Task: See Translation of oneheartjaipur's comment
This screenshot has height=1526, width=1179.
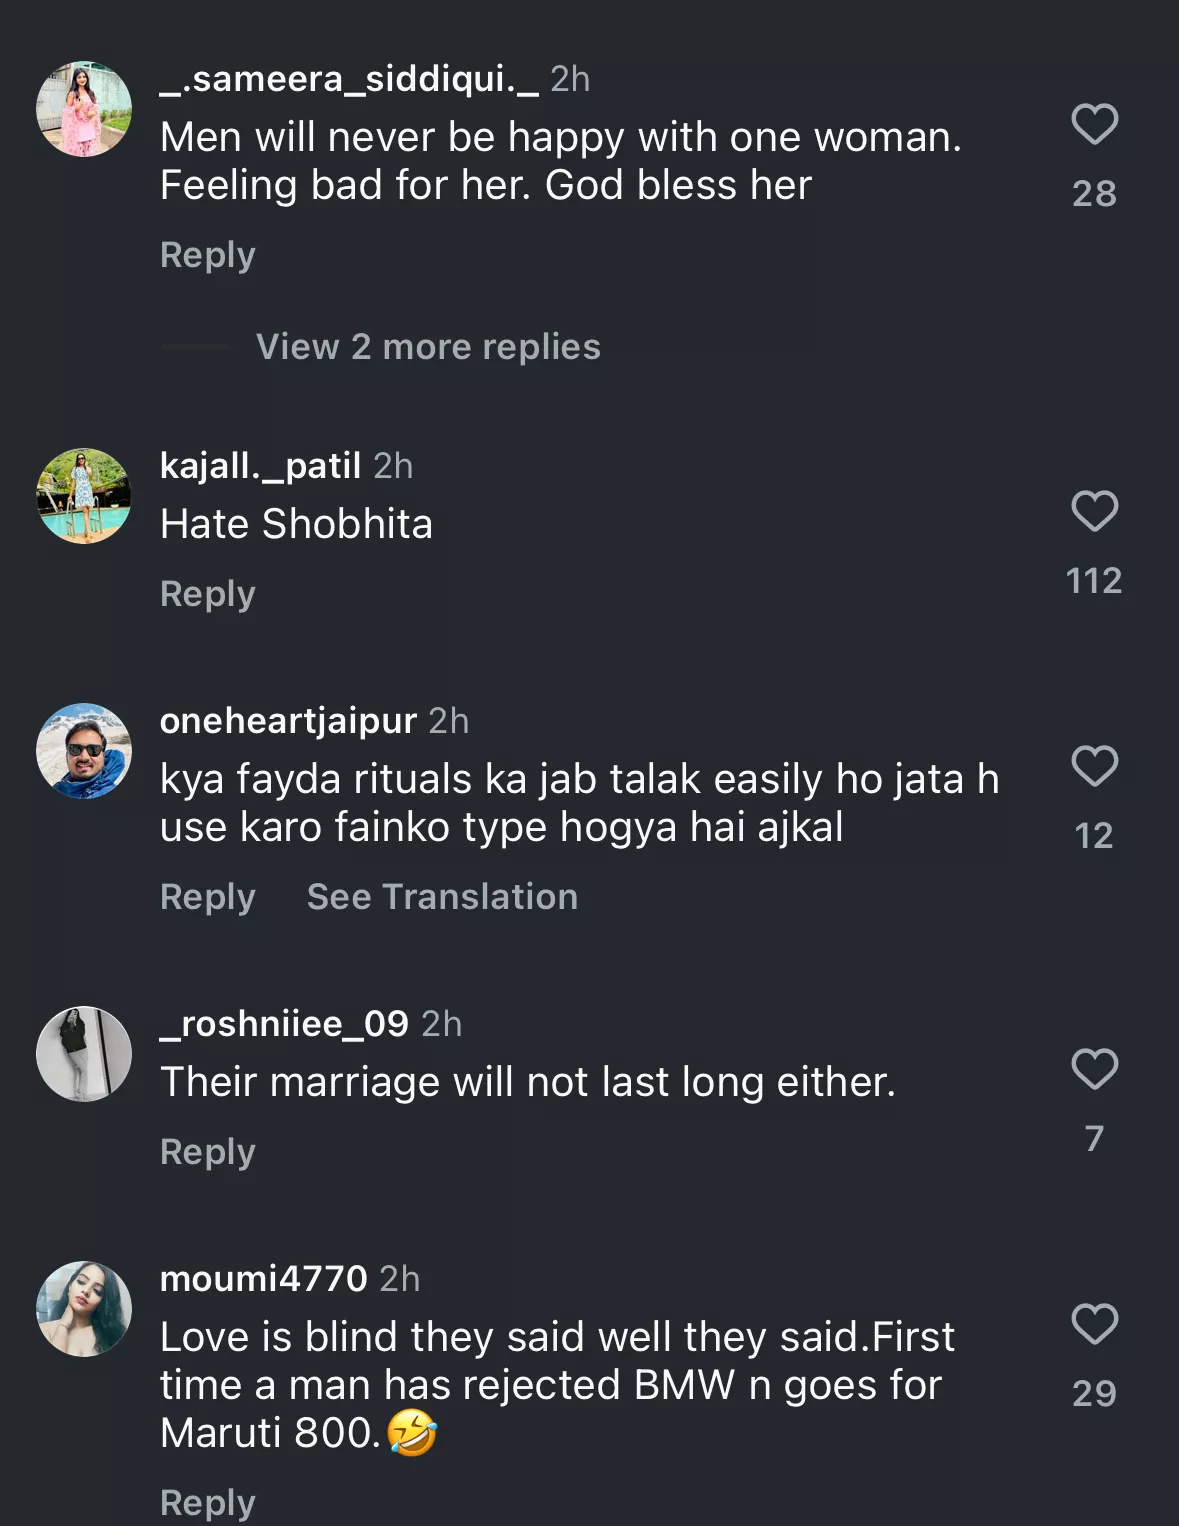Action: [x=442, y=897]
